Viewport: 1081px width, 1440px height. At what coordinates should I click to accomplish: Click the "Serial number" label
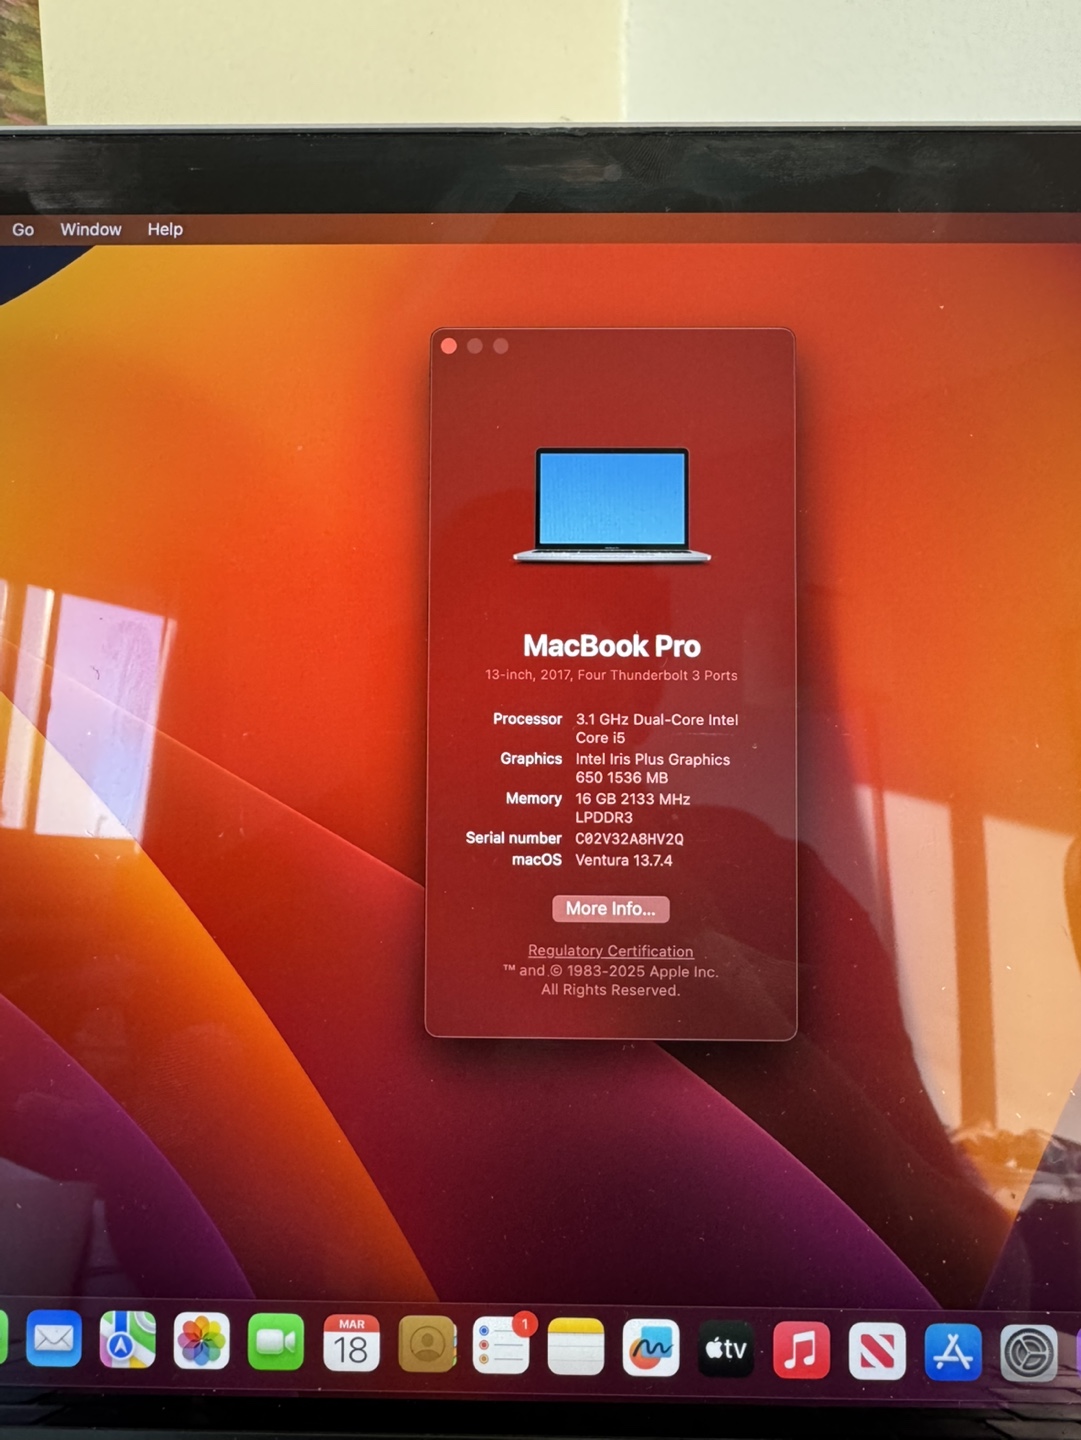coord(514,838)
